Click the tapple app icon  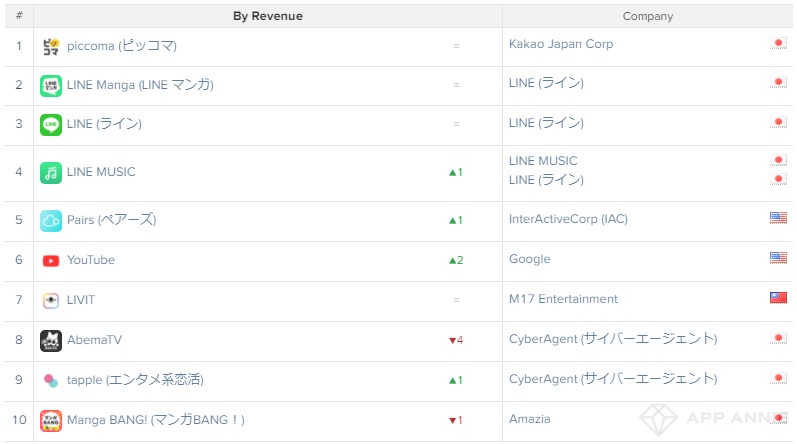[51, 380]
